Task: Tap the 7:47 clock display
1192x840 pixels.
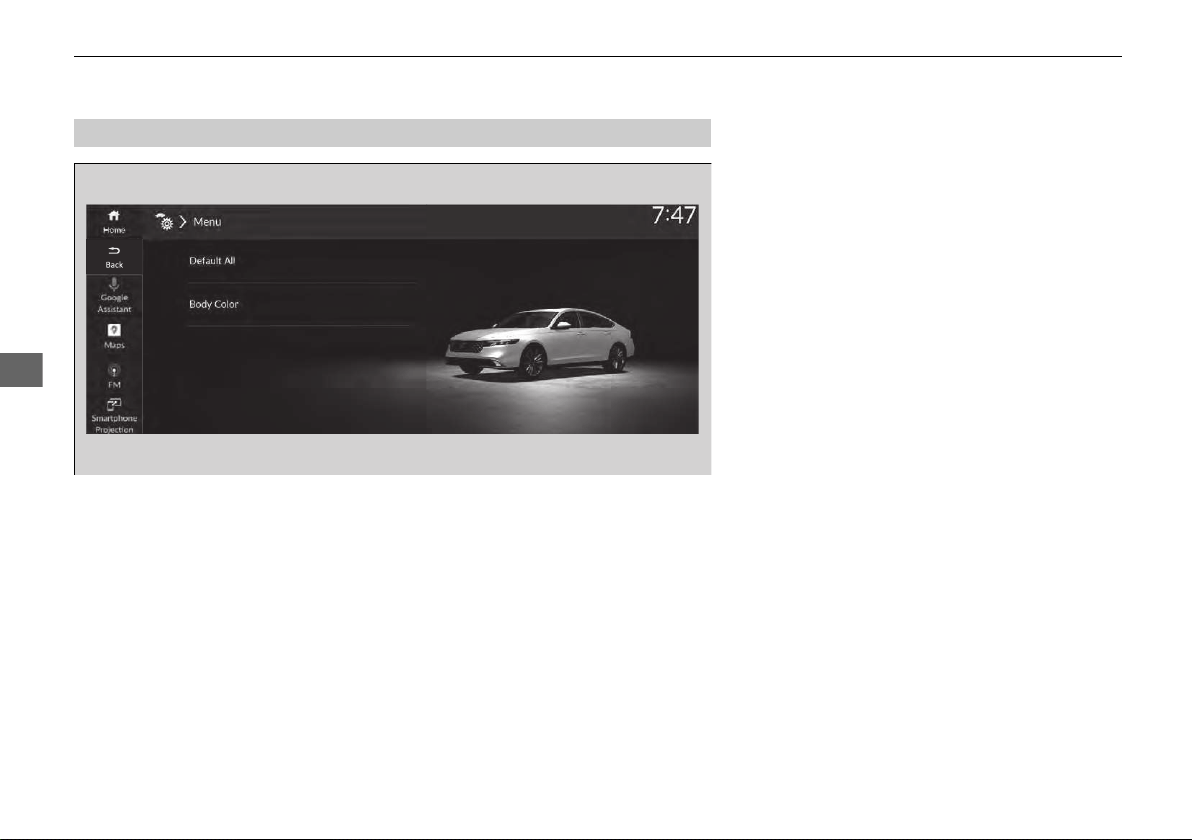Action: click(674, 216)
